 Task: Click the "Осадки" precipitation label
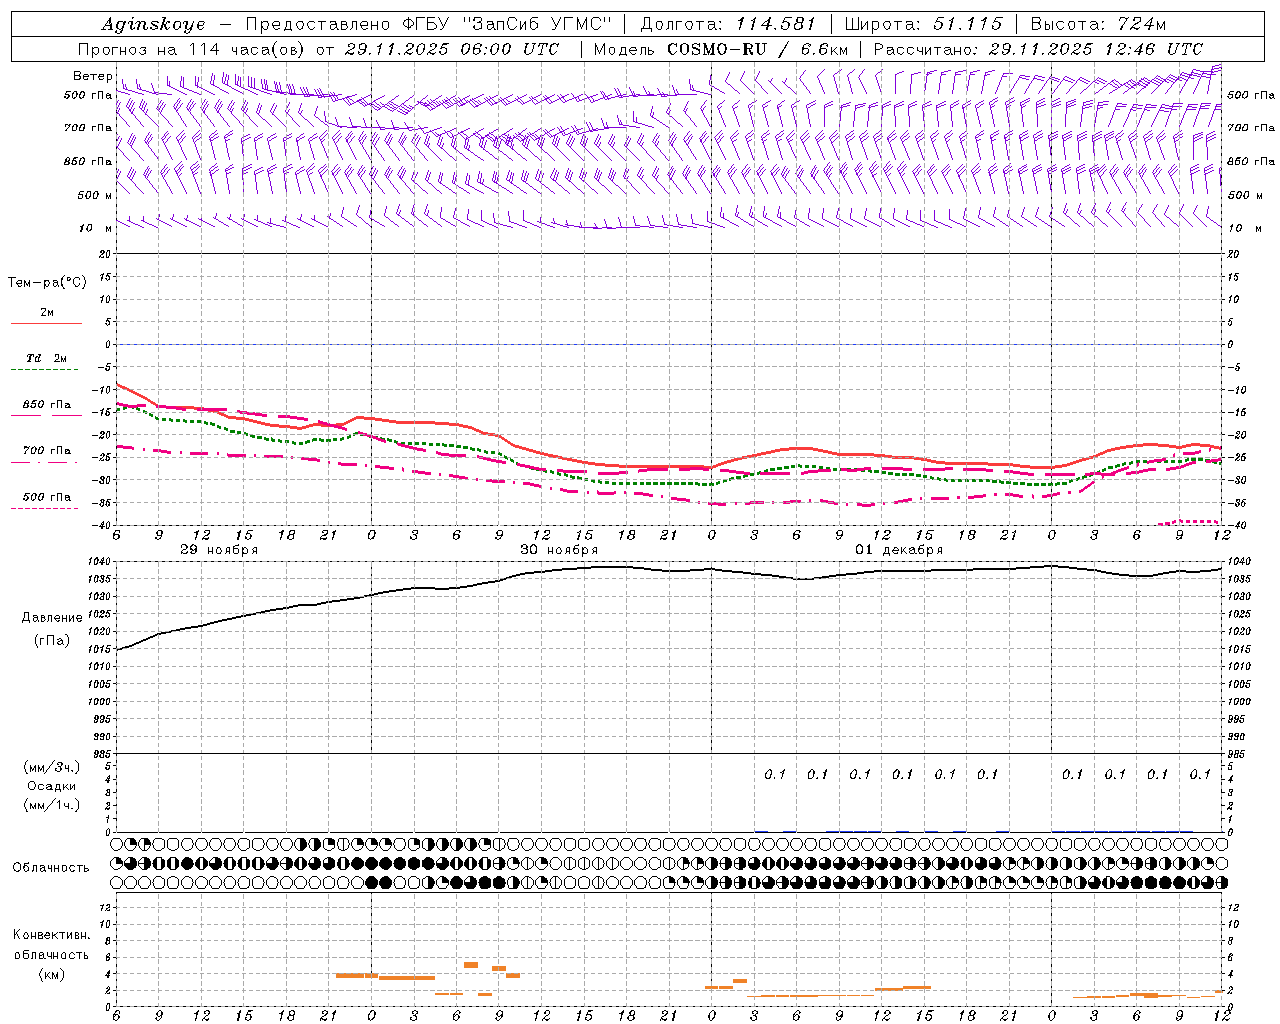[51, 786]
